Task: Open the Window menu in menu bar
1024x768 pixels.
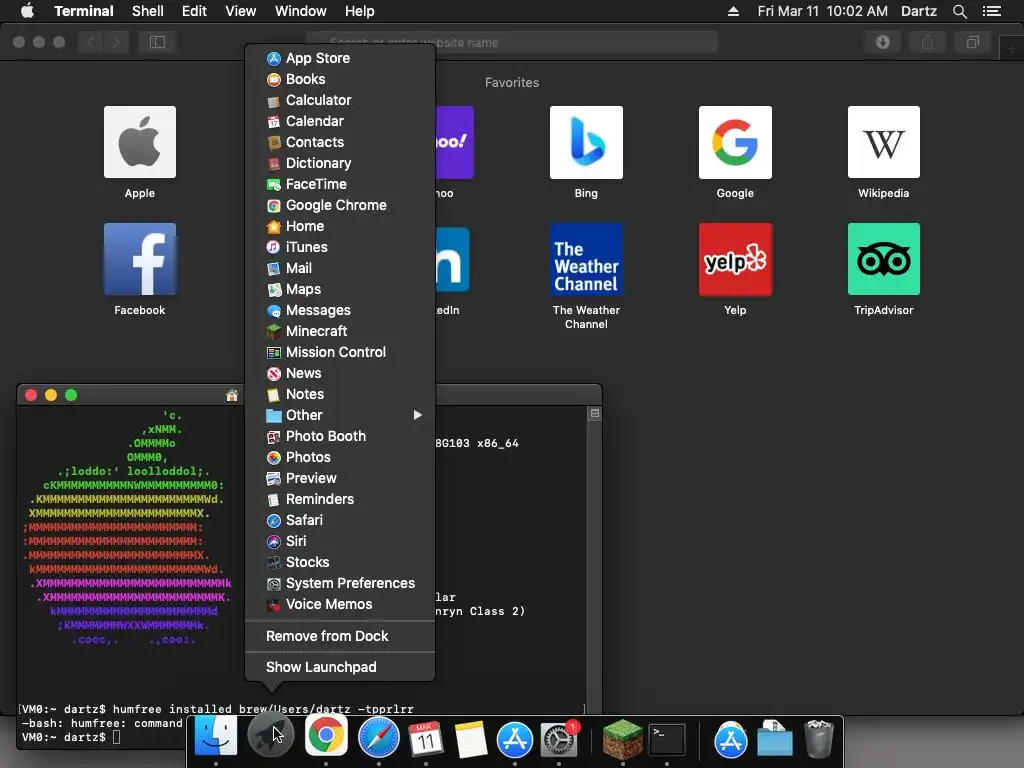Action: [x=300, y=11]
